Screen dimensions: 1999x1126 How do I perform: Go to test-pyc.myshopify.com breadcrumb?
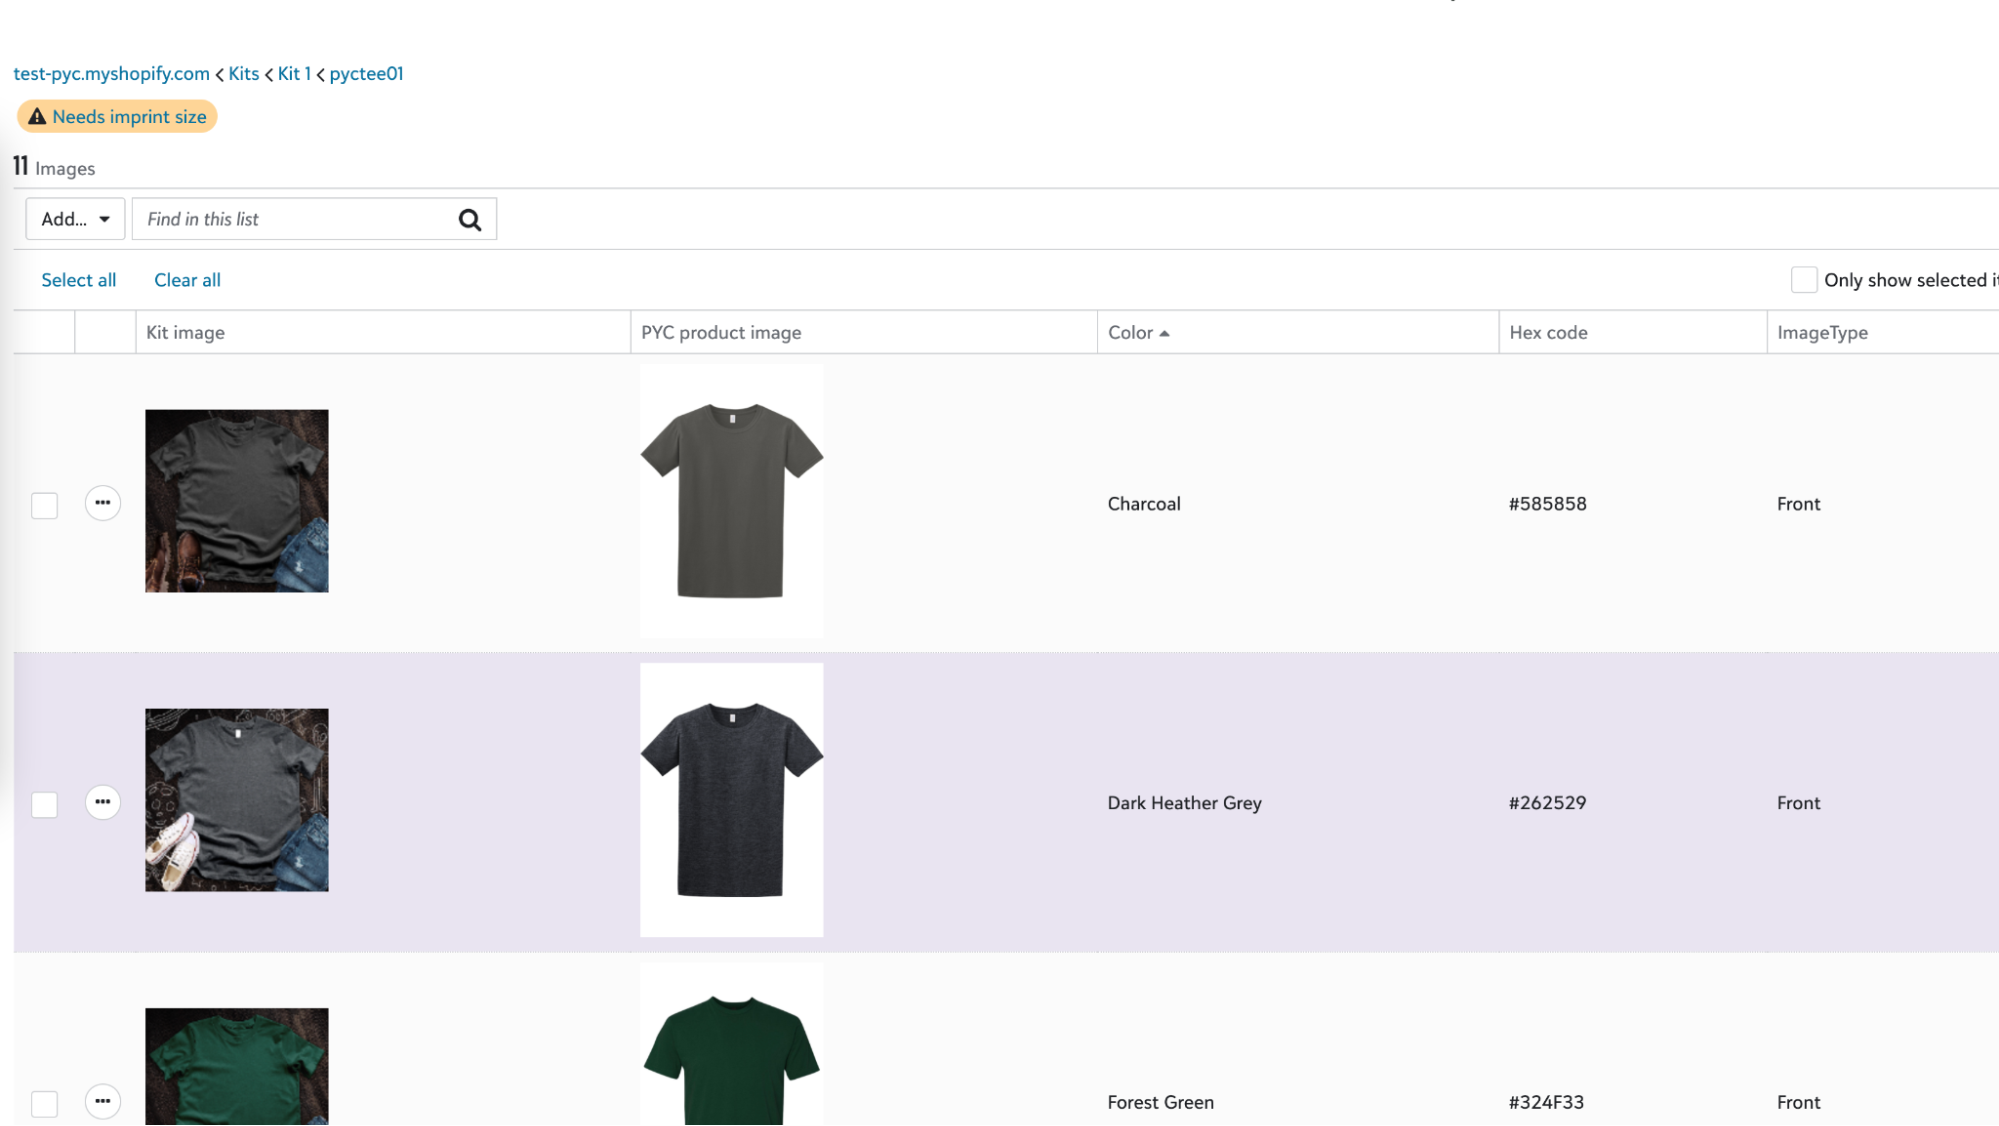111,74
